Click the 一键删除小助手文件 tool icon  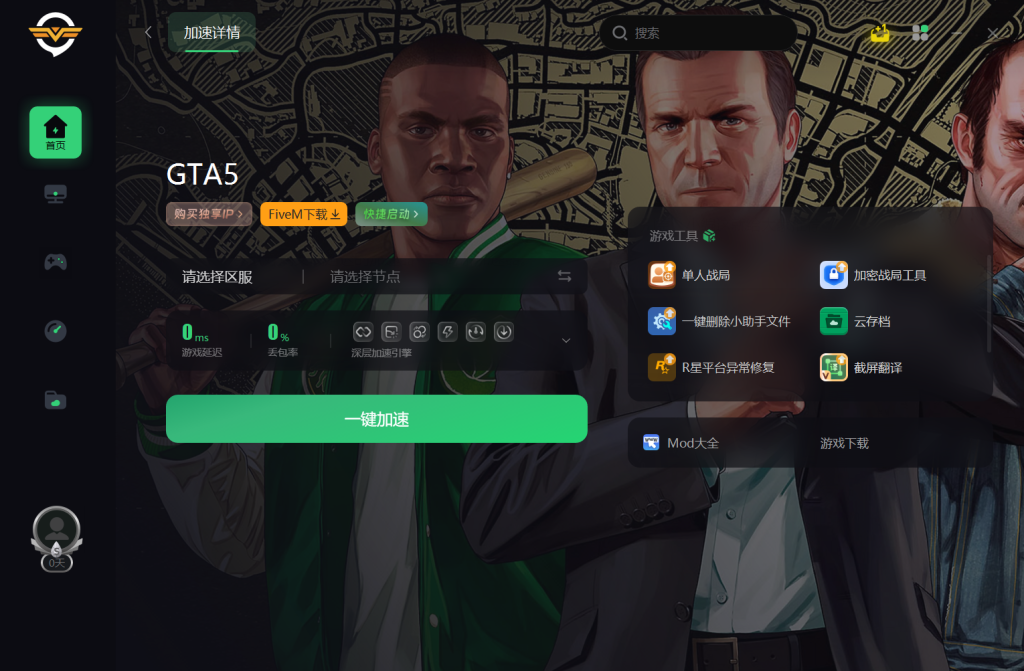[x=662, y=321]
